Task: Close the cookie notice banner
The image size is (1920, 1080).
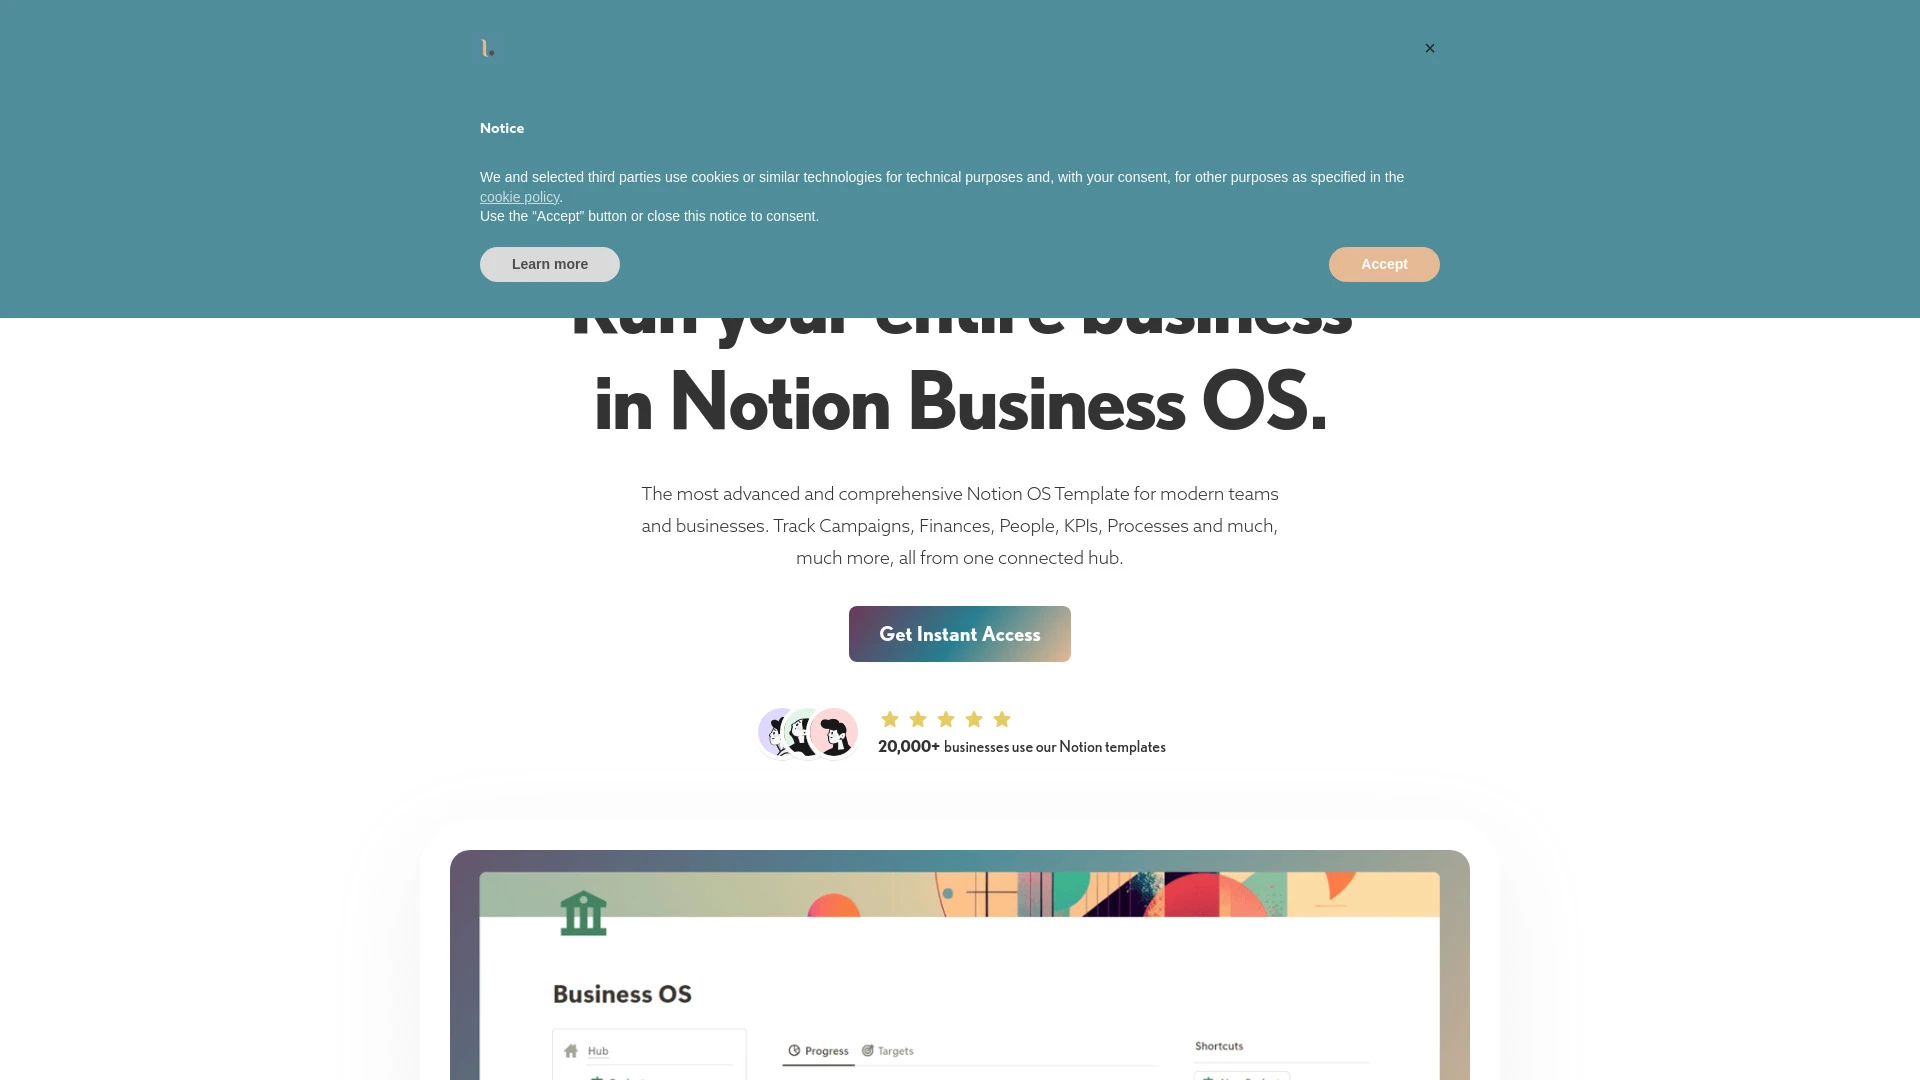Action: (1429, 47)
